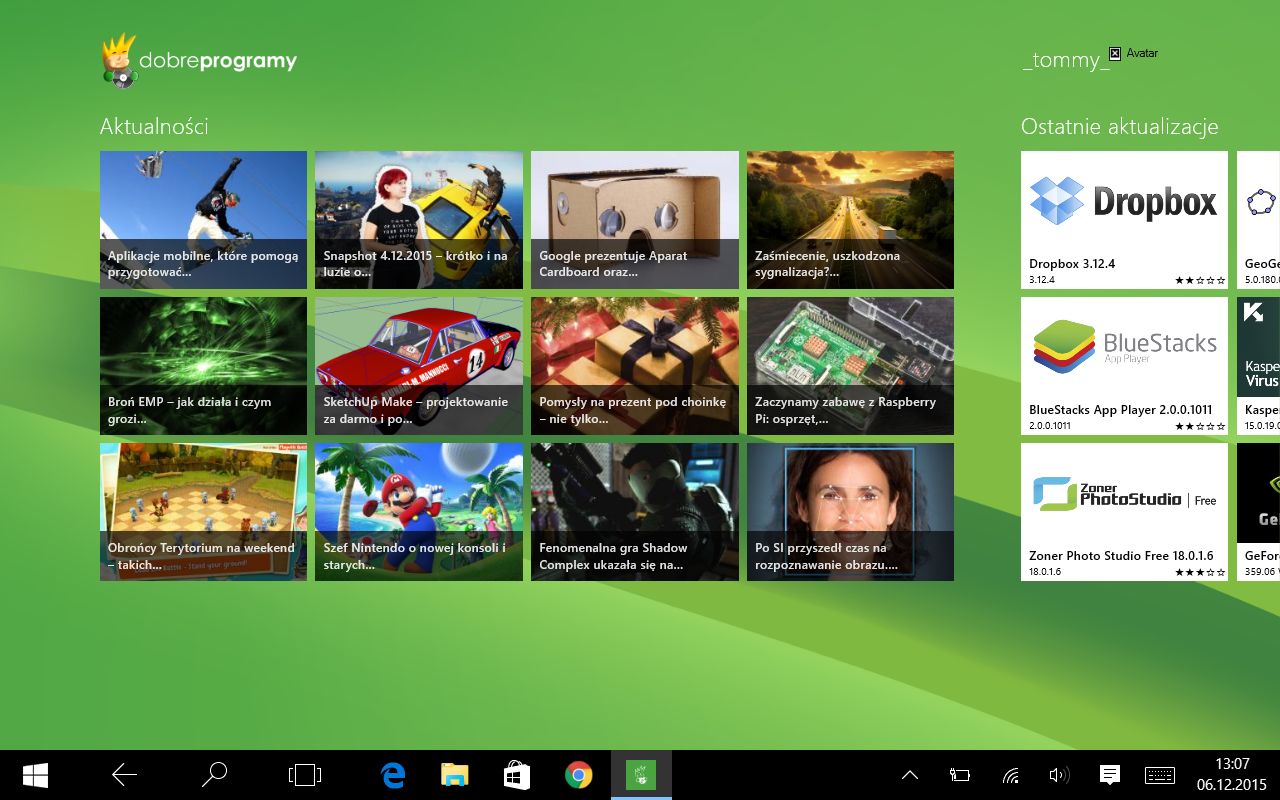Viewport: 1280px width, 800px height.
Task: Click the battery status tray icon
Action: click(960, 775)
